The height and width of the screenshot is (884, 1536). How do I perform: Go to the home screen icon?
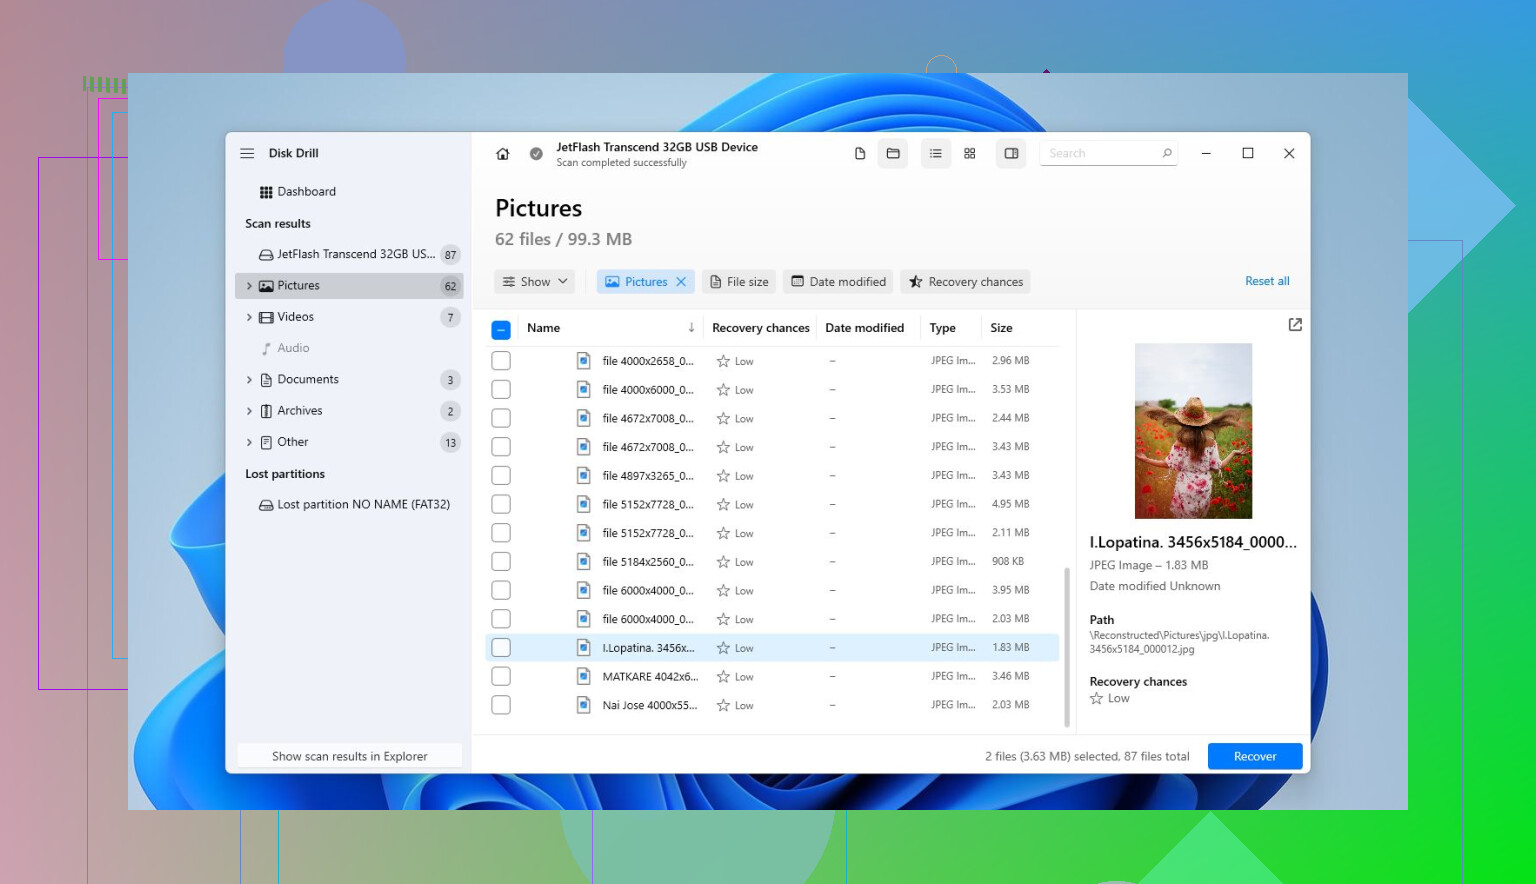pos(503,154)
